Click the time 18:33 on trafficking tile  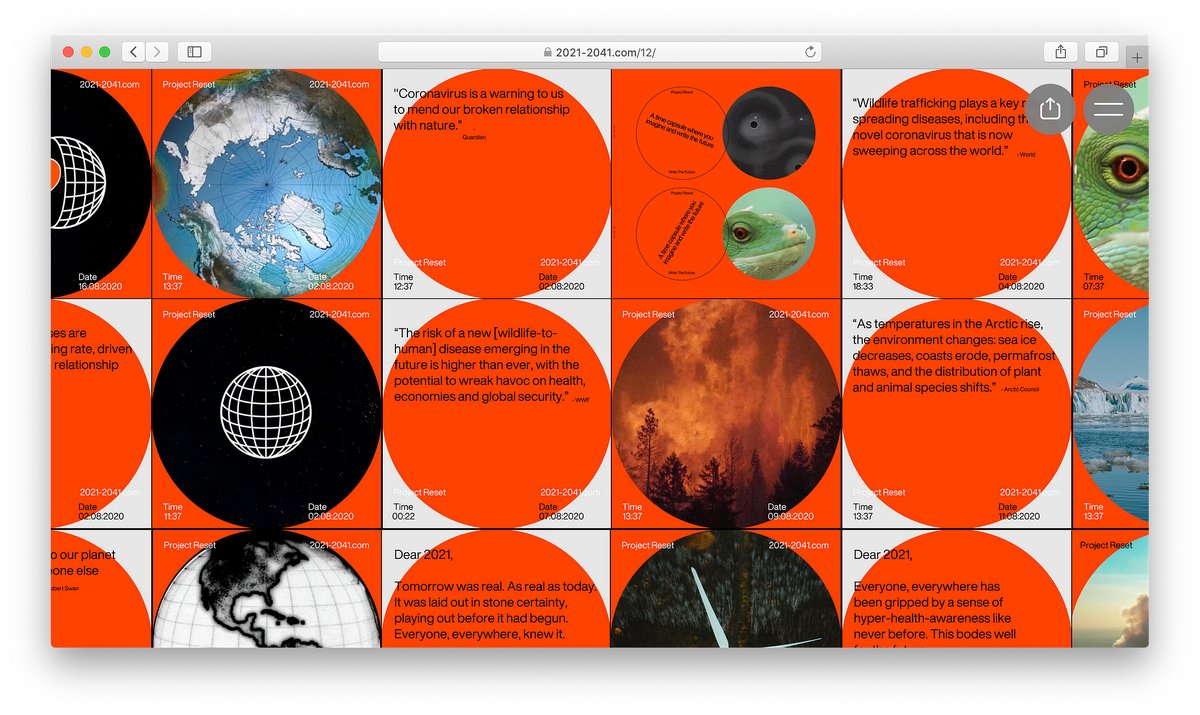(x=863, y=287)
